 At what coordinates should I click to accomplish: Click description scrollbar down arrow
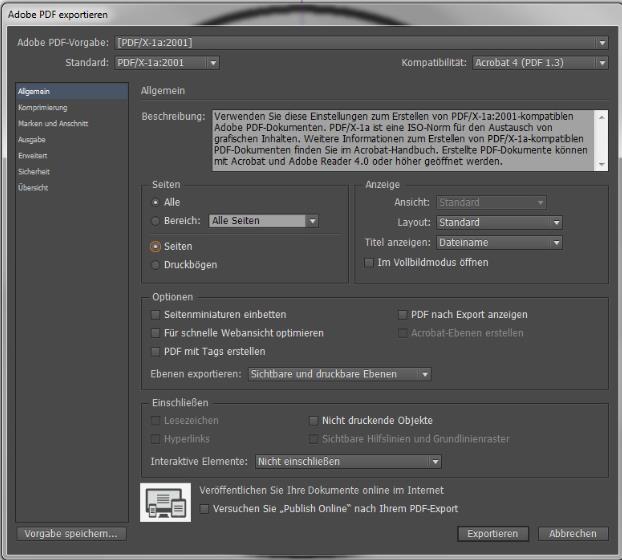(602, 164)
